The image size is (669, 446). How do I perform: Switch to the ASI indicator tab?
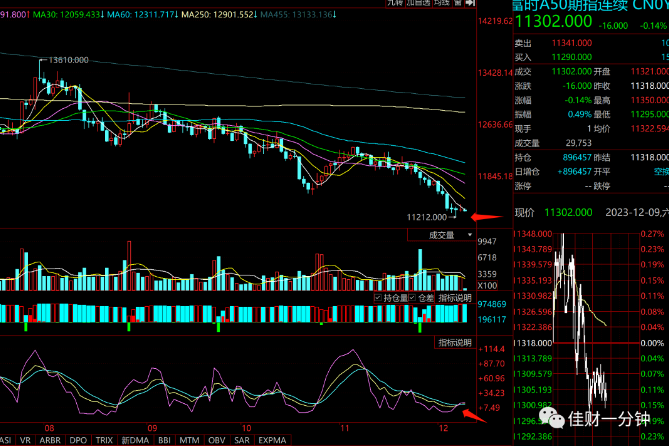[x=6, y=440]
